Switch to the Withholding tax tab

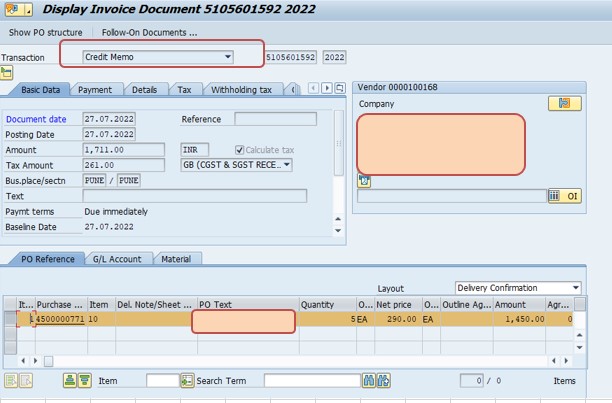pos(241,90)
